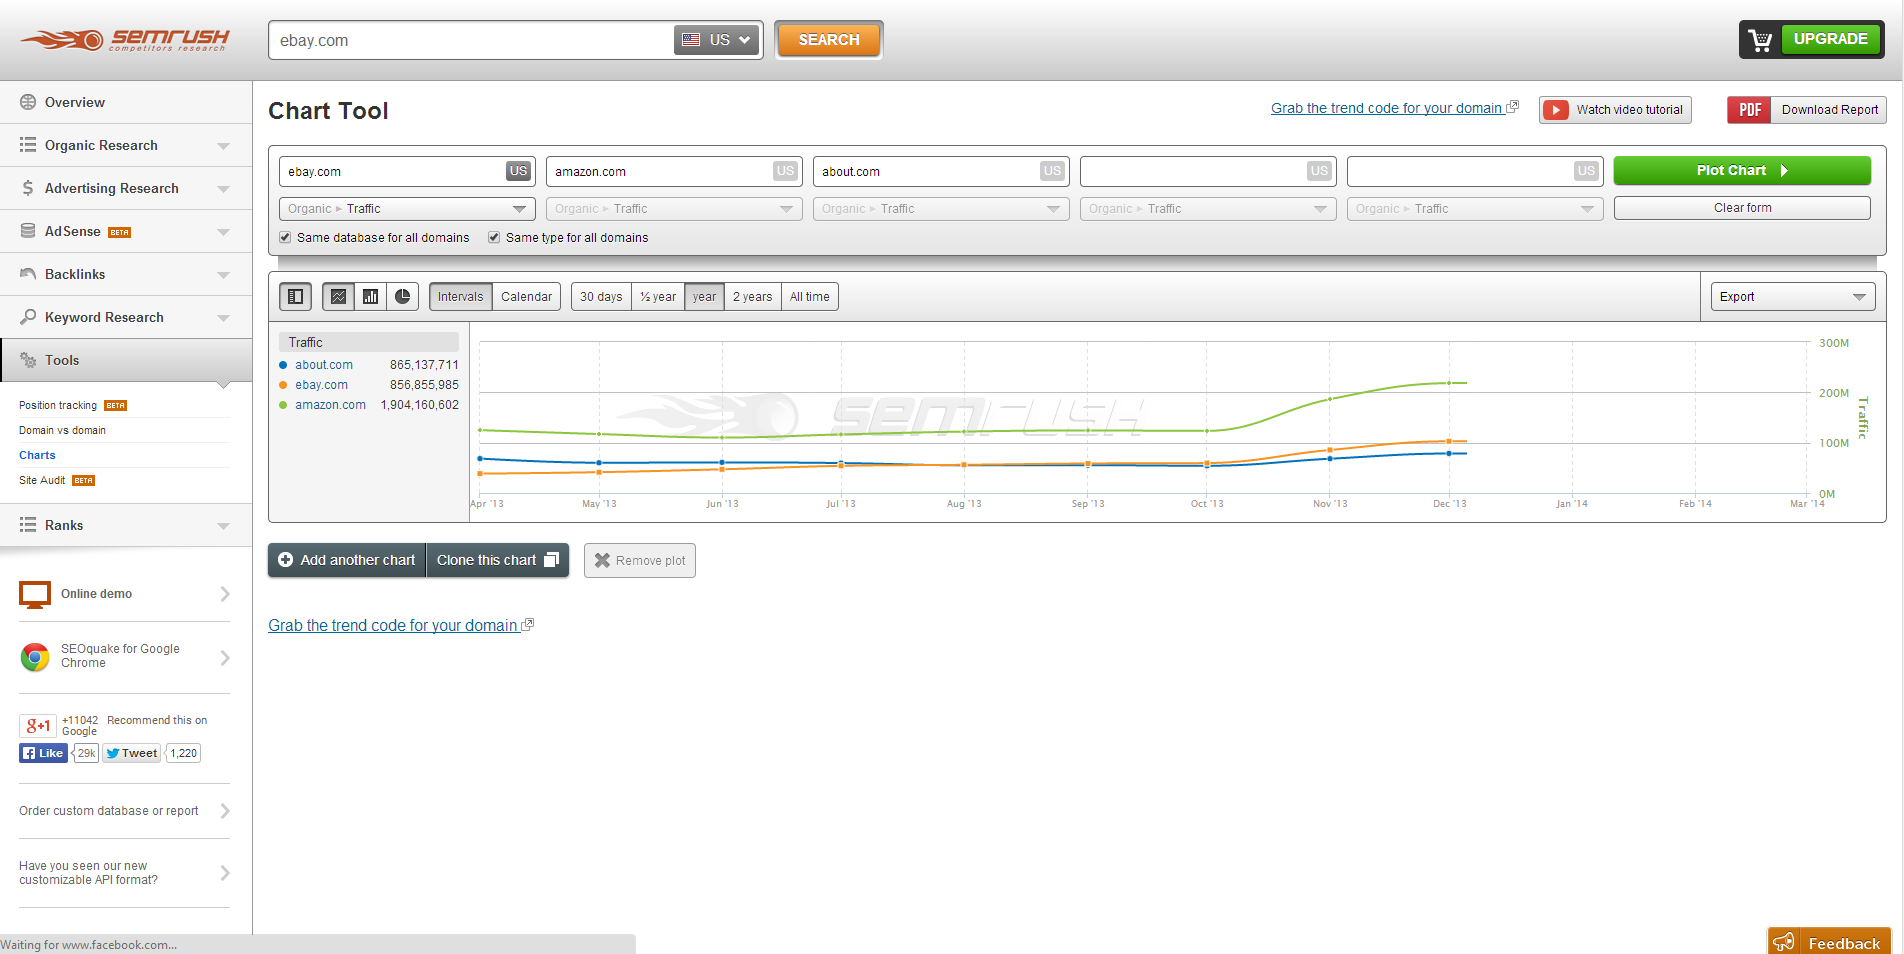Click Add another chart

[347, 560]
